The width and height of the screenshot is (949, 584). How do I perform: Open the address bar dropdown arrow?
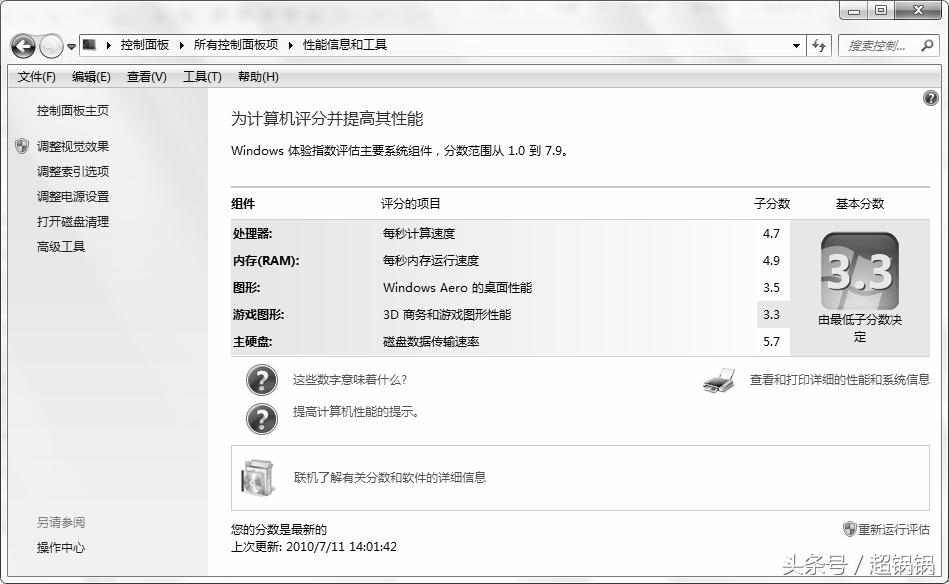coord(796,45)
